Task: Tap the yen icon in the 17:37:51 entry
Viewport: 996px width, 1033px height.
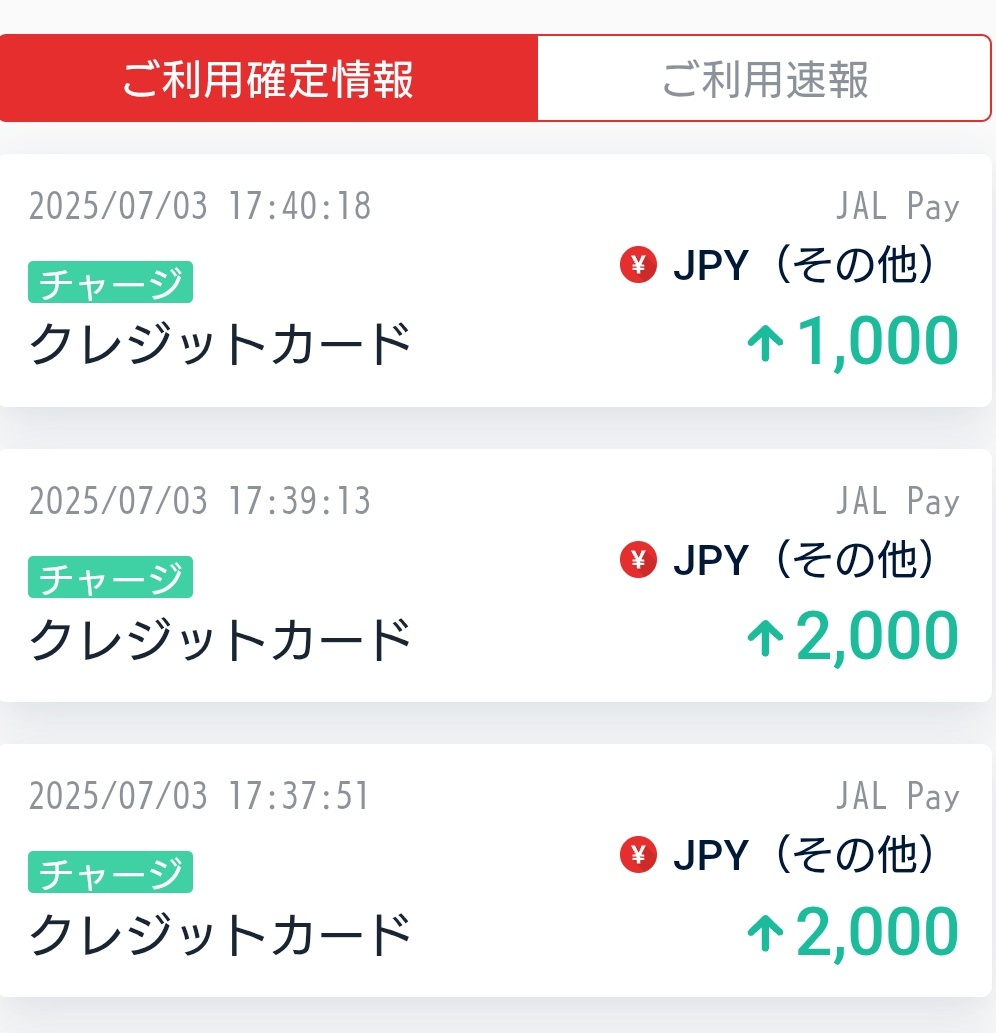Action: pos(638,854)
